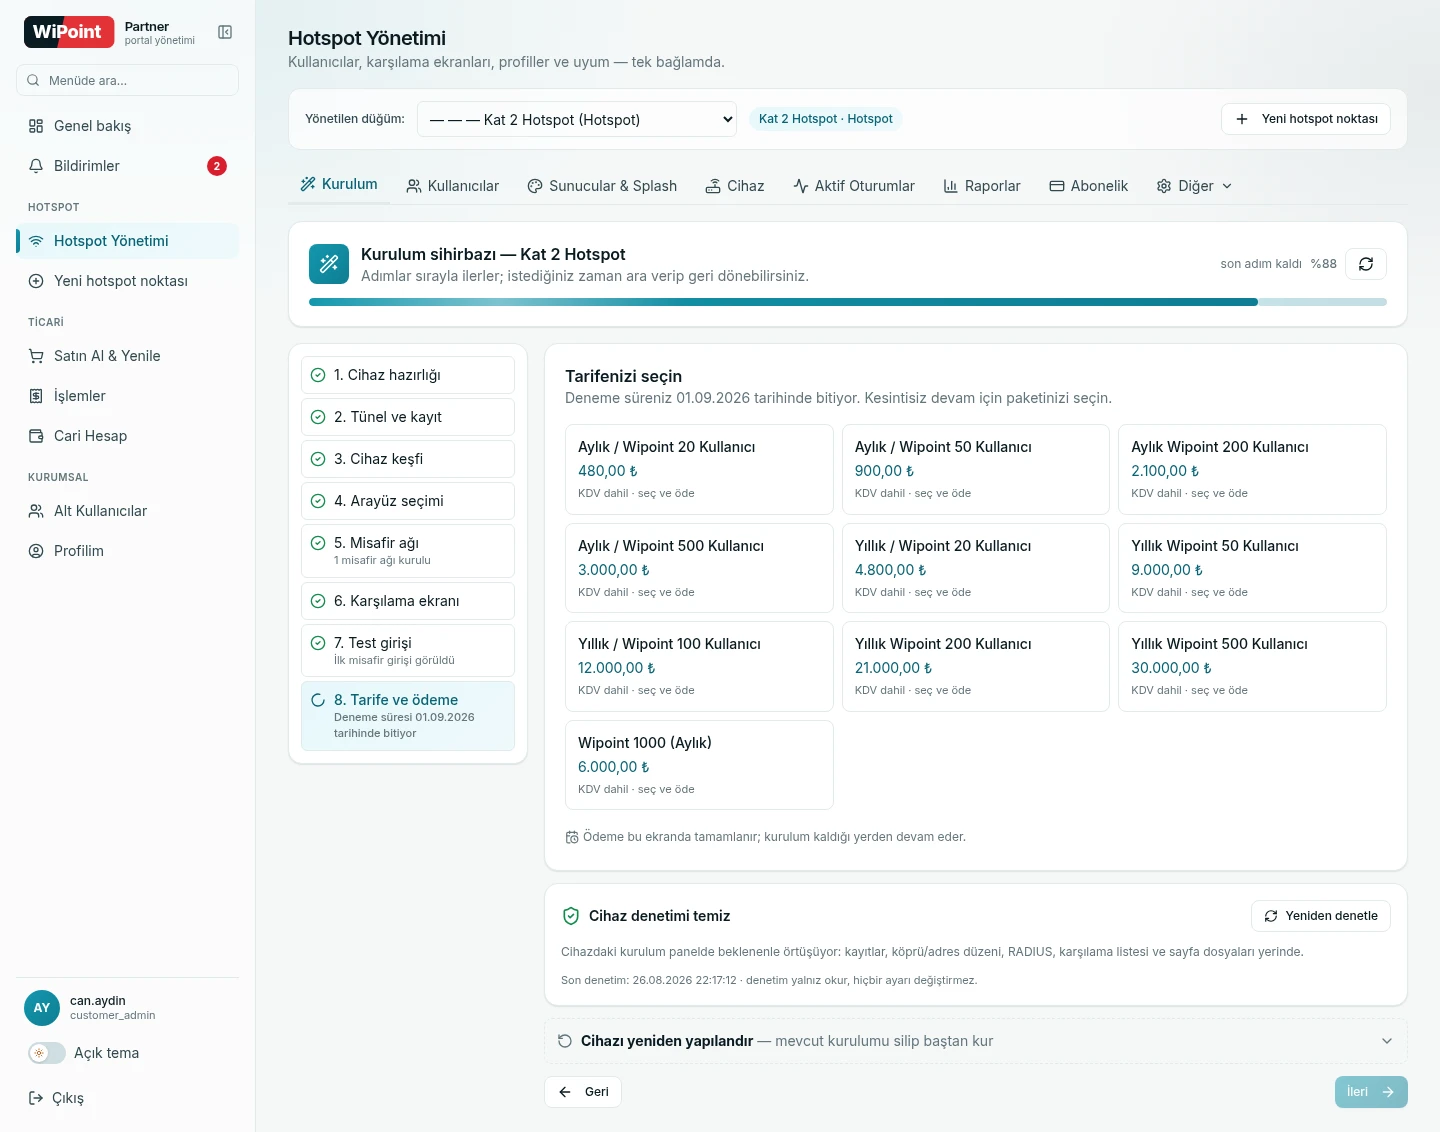
Task: Click the Alt Kullanıcılar people icon
Action: click(36, 511)
